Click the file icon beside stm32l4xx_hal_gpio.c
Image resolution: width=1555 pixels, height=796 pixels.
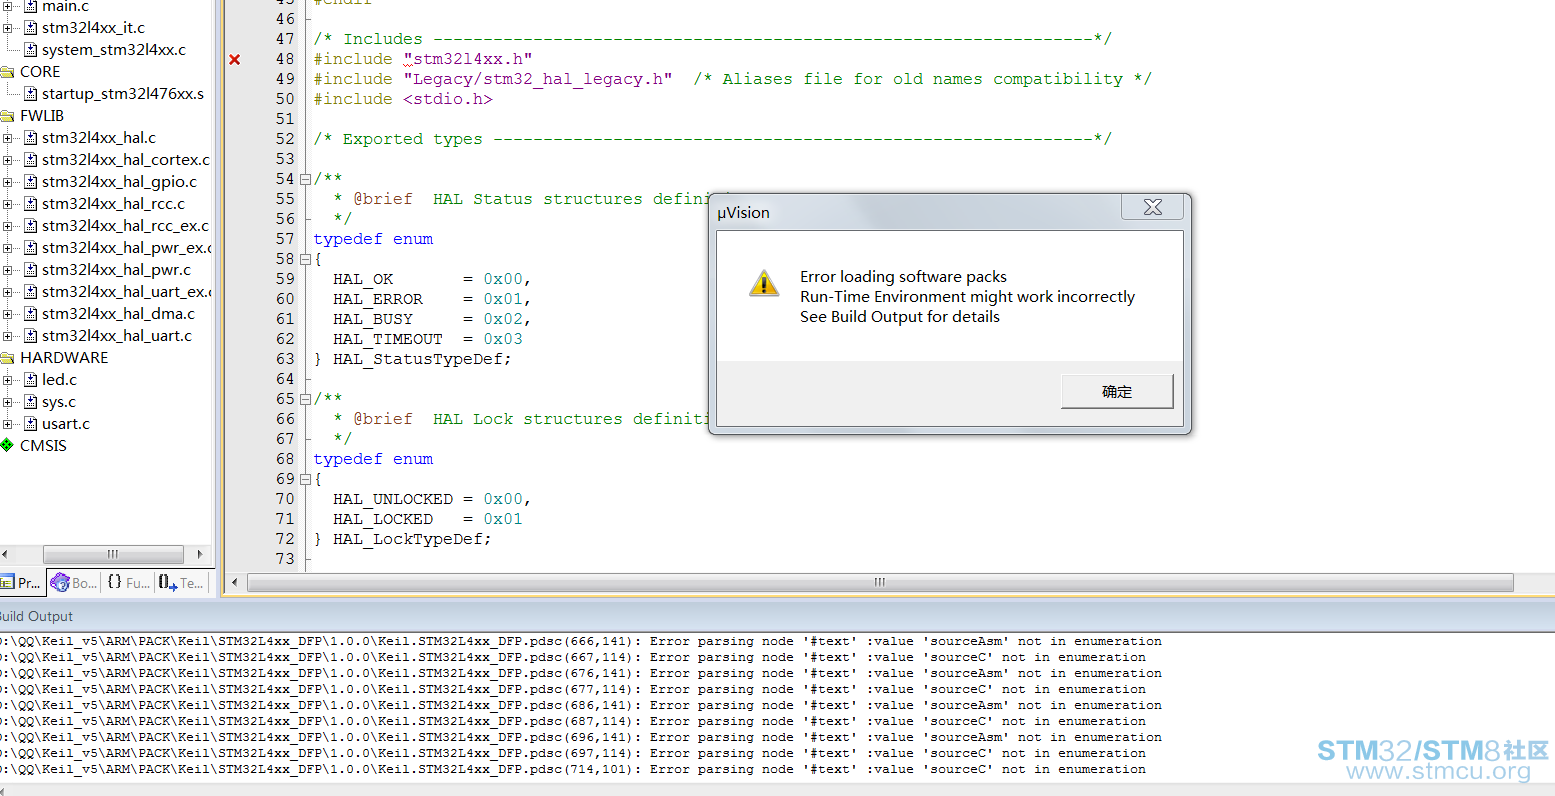[31, 182]
